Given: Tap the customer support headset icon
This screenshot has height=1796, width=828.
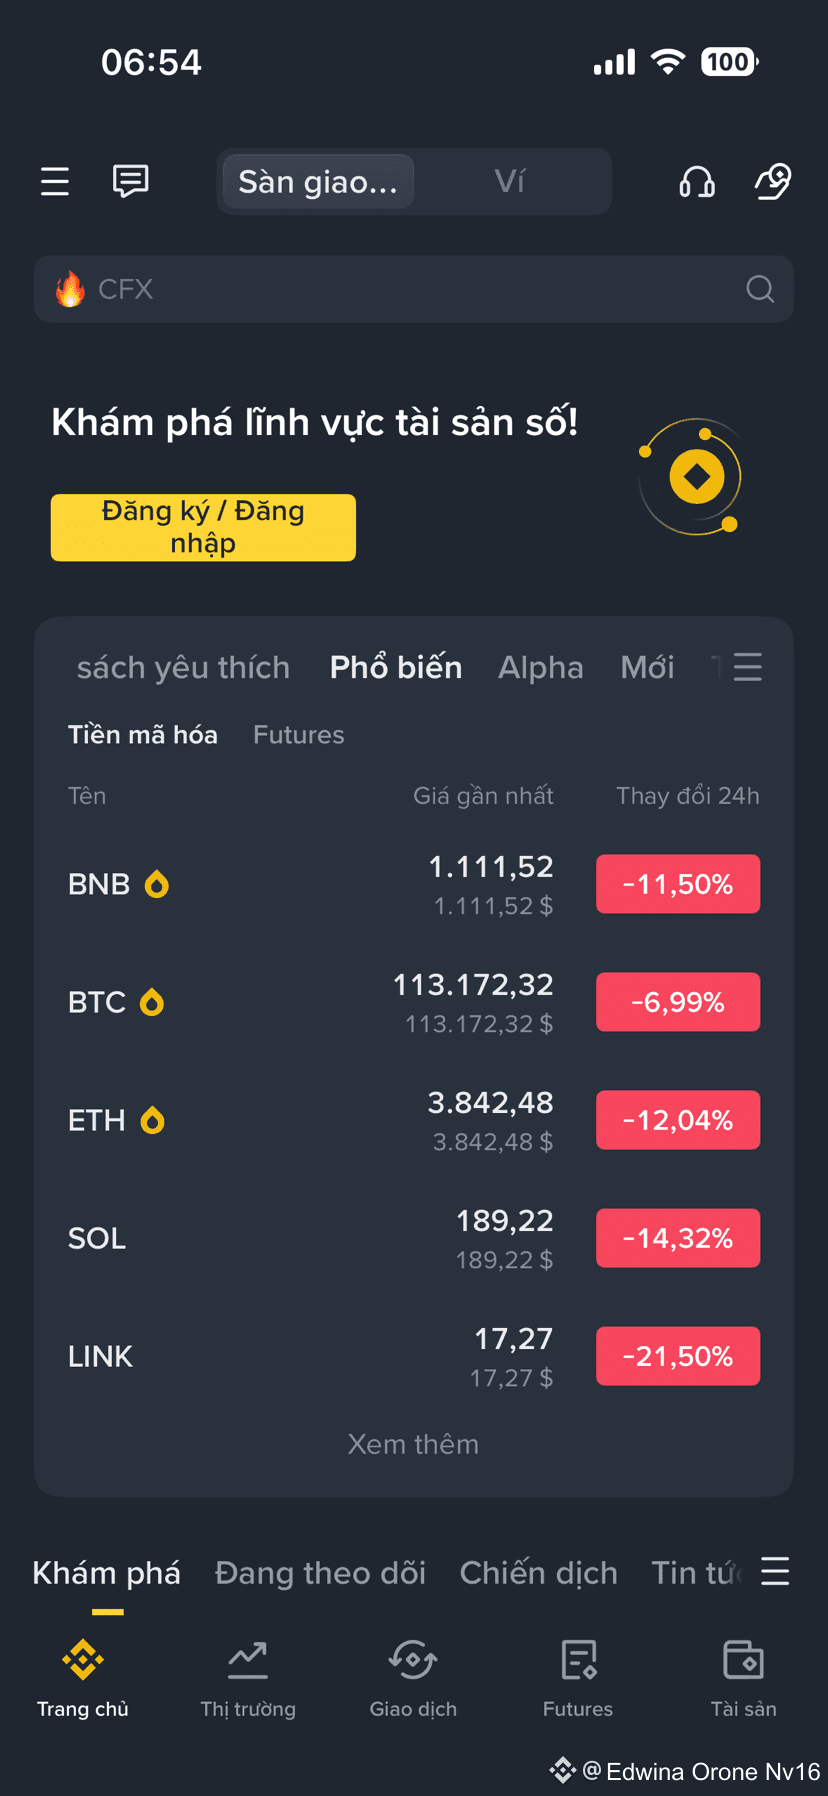Looking at the screenshot, I should pyautogui.click(x=697, y=181).
